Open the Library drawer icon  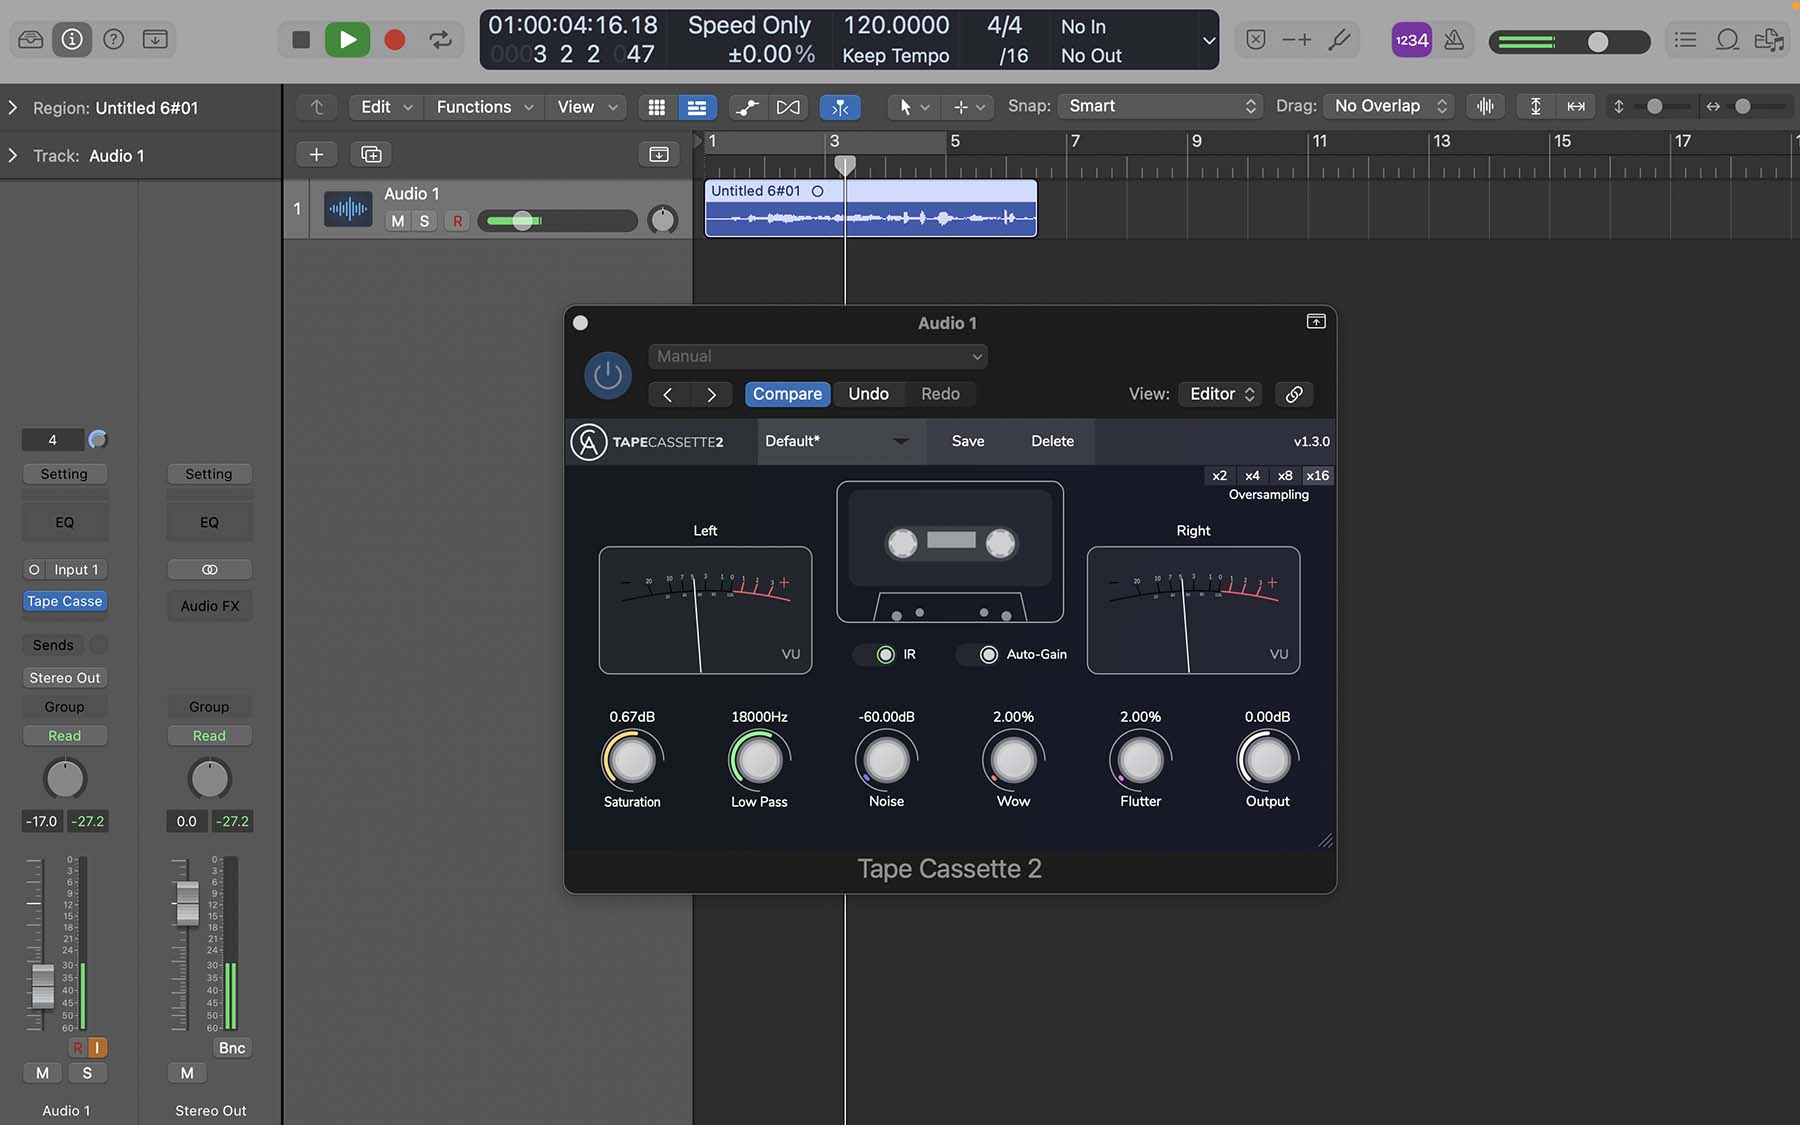[31, 40]
